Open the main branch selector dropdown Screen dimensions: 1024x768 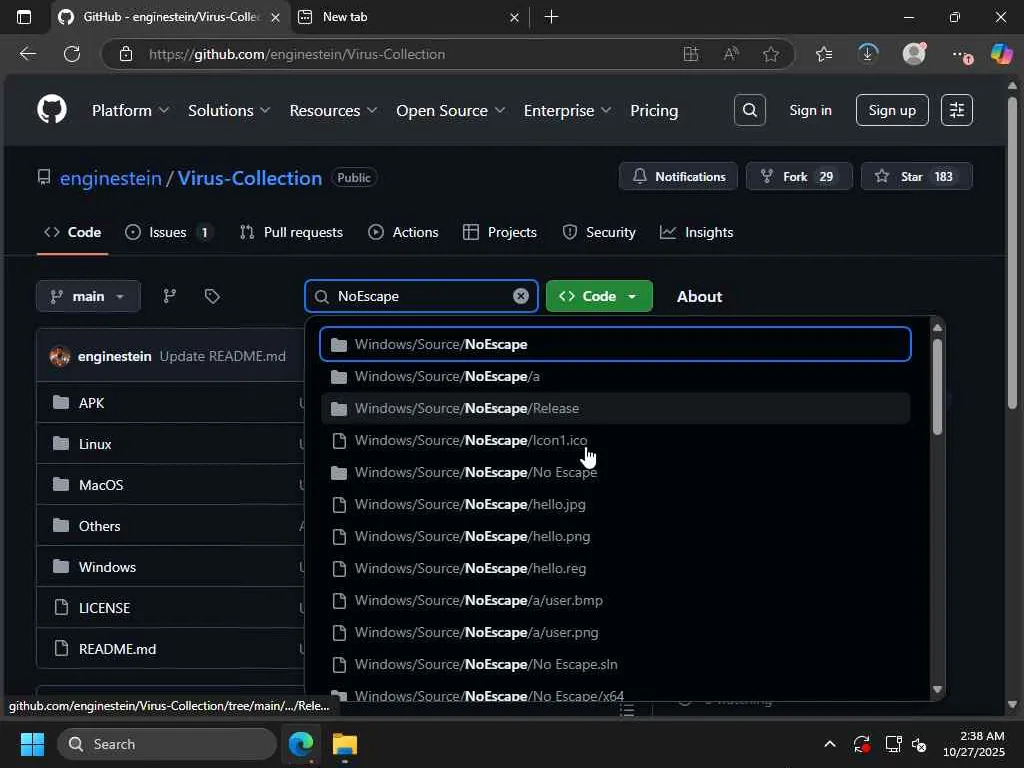(x=88, y=296)
